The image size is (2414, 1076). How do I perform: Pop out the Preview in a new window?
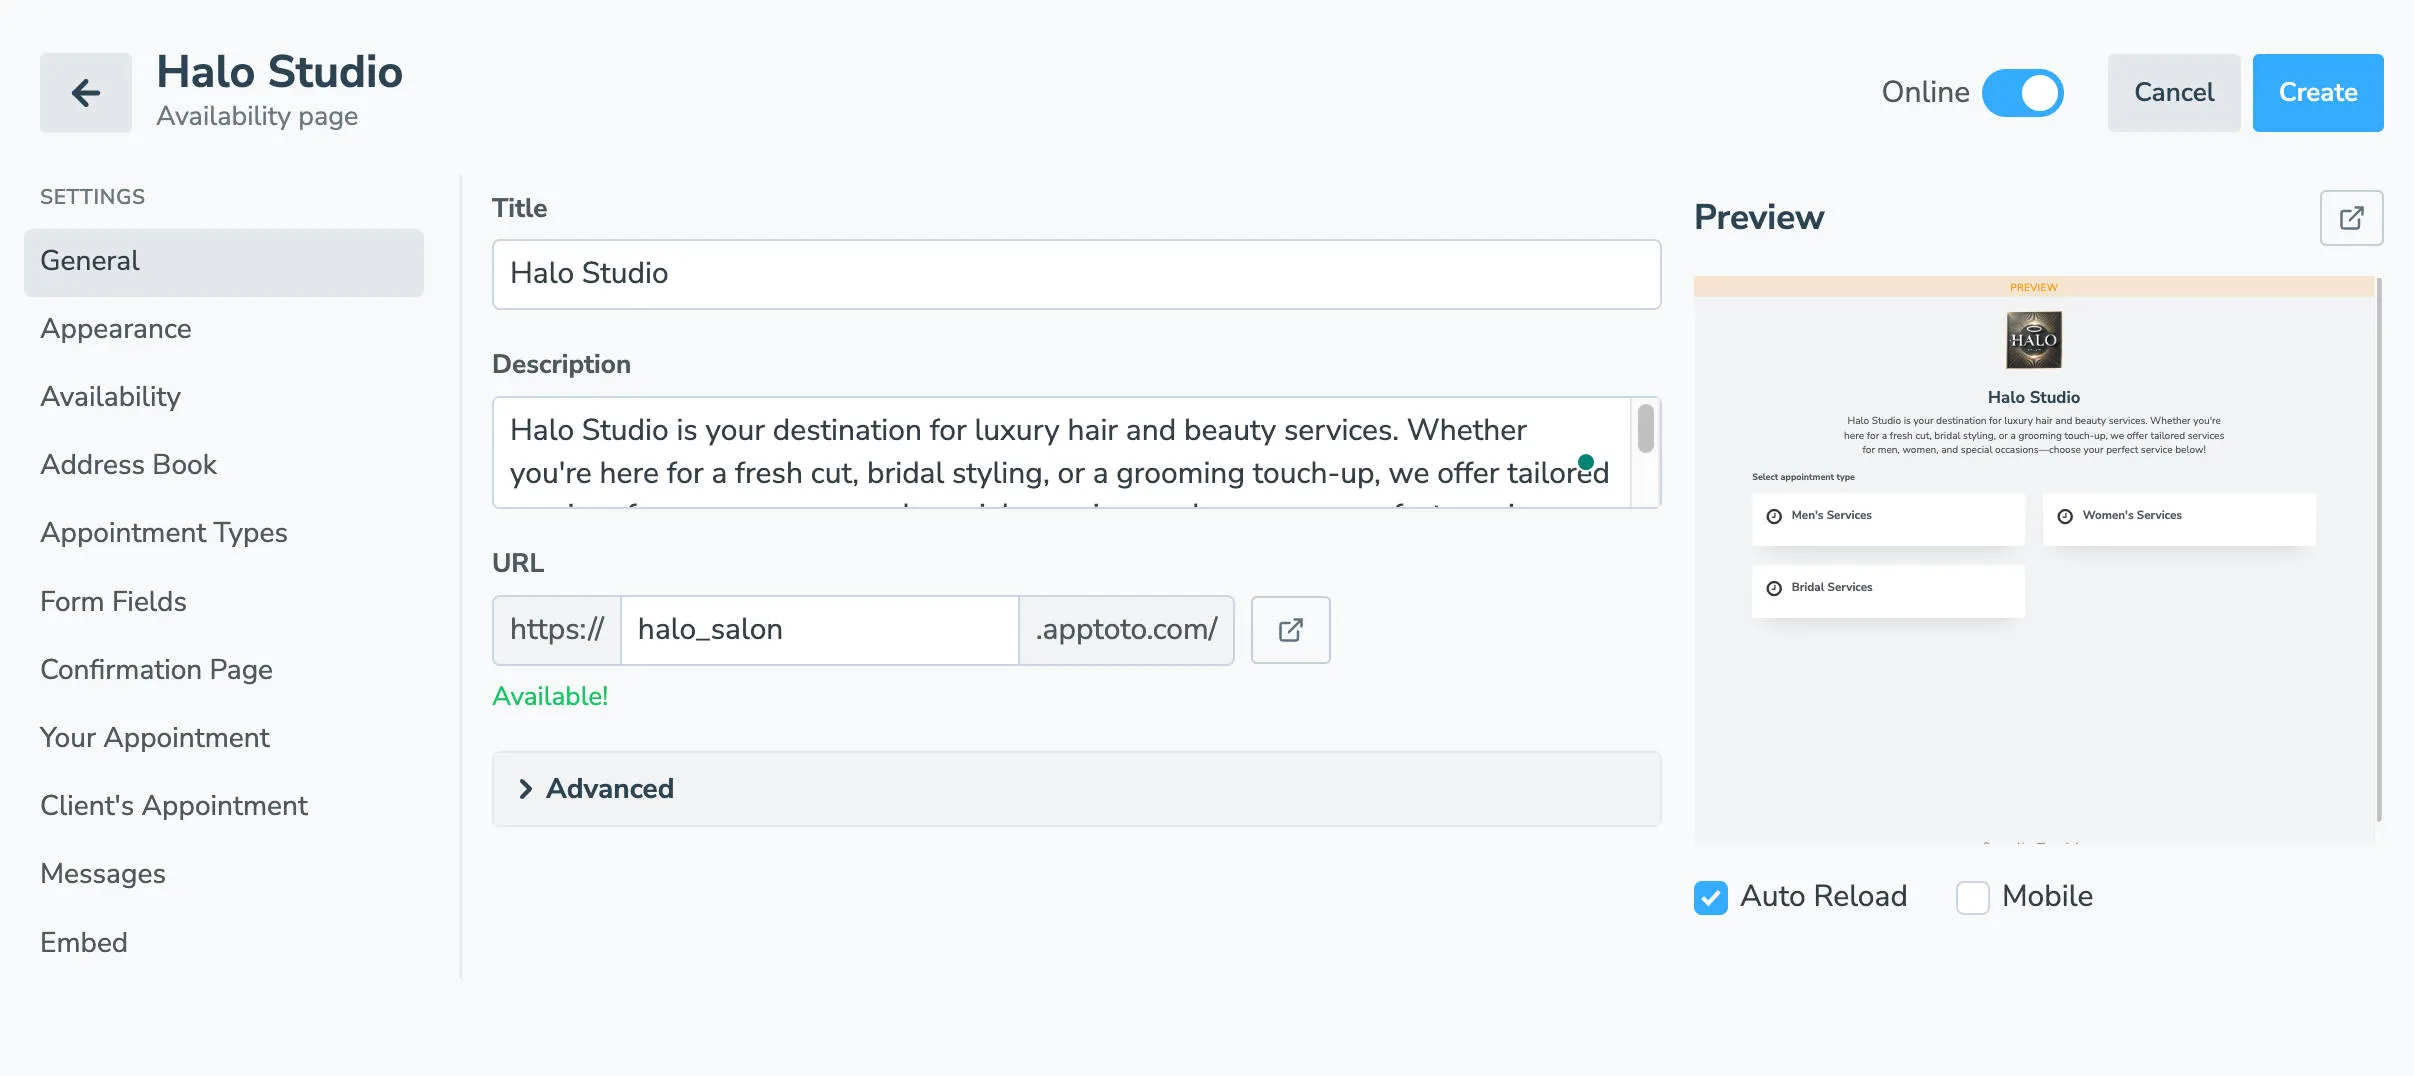pyautogui.click(x=2350, y=217)
